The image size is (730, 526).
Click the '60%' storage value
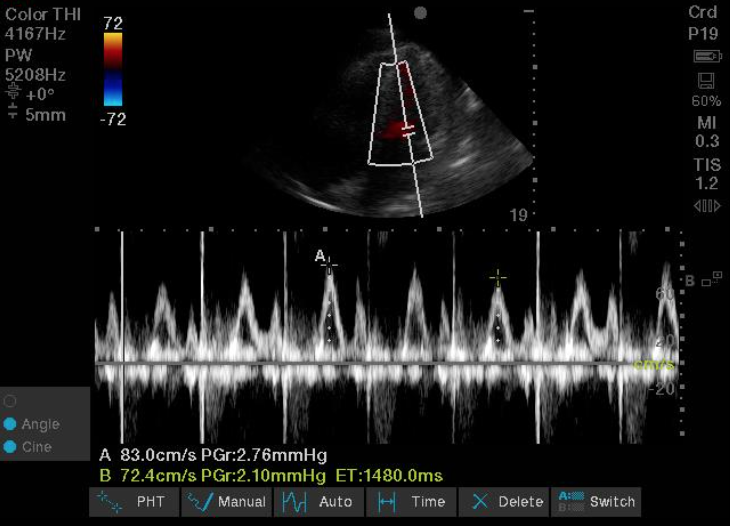coord(706,101)
